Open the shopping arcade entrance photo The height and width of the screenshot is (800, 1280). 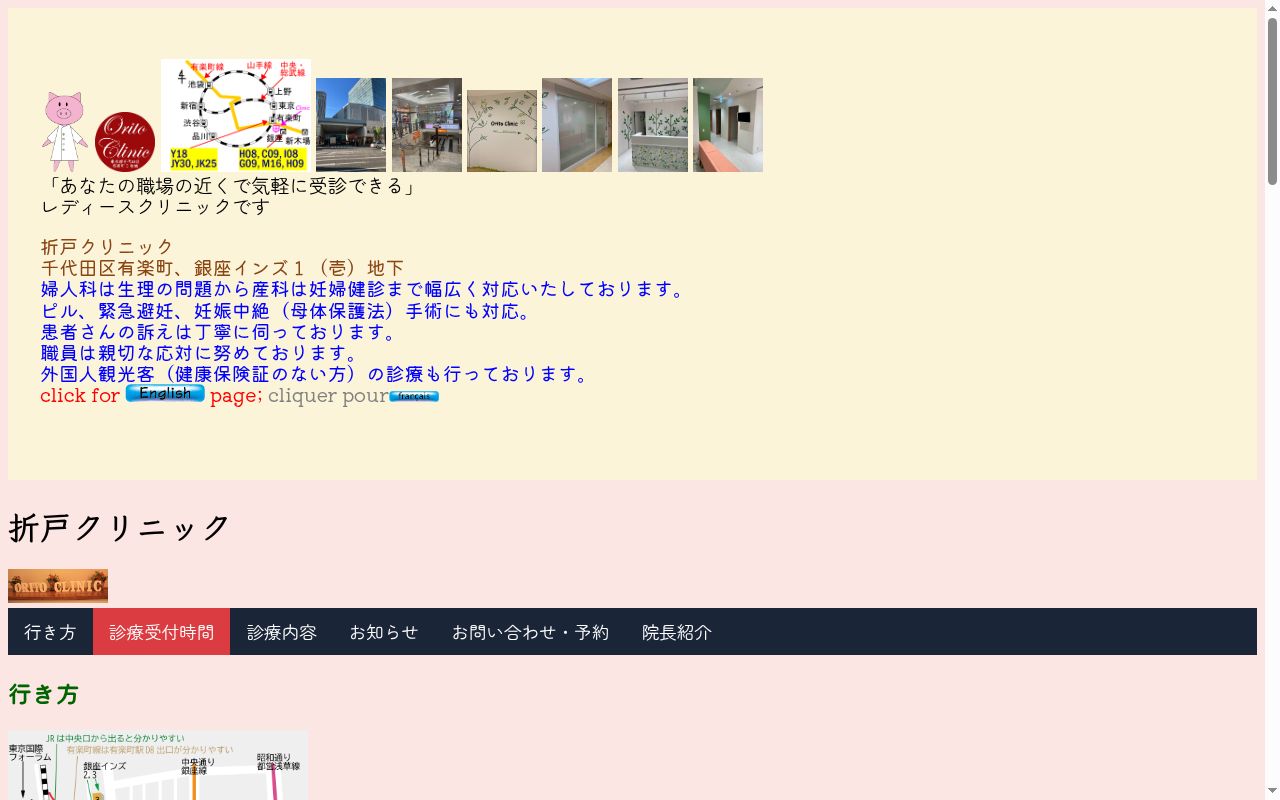pyautogui.click(x=427, y=125)
